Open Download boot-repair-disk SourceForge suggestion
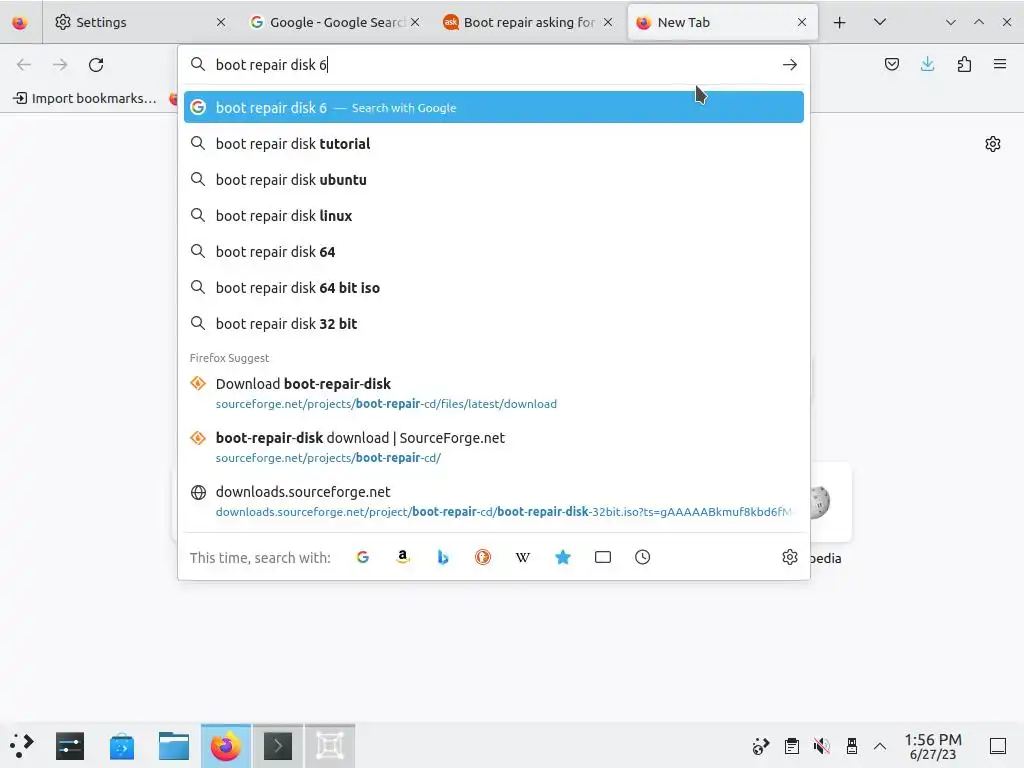This screenshot has height=768, width=1024. tap(494, 393)
